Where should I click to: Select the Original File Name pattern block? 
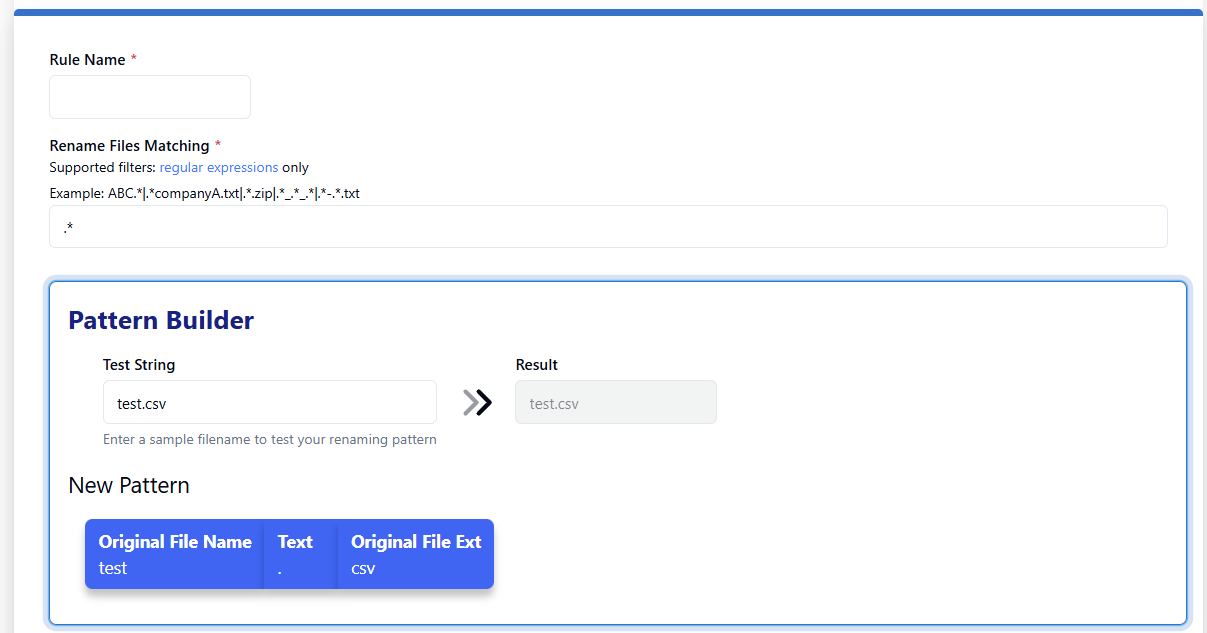175,554
